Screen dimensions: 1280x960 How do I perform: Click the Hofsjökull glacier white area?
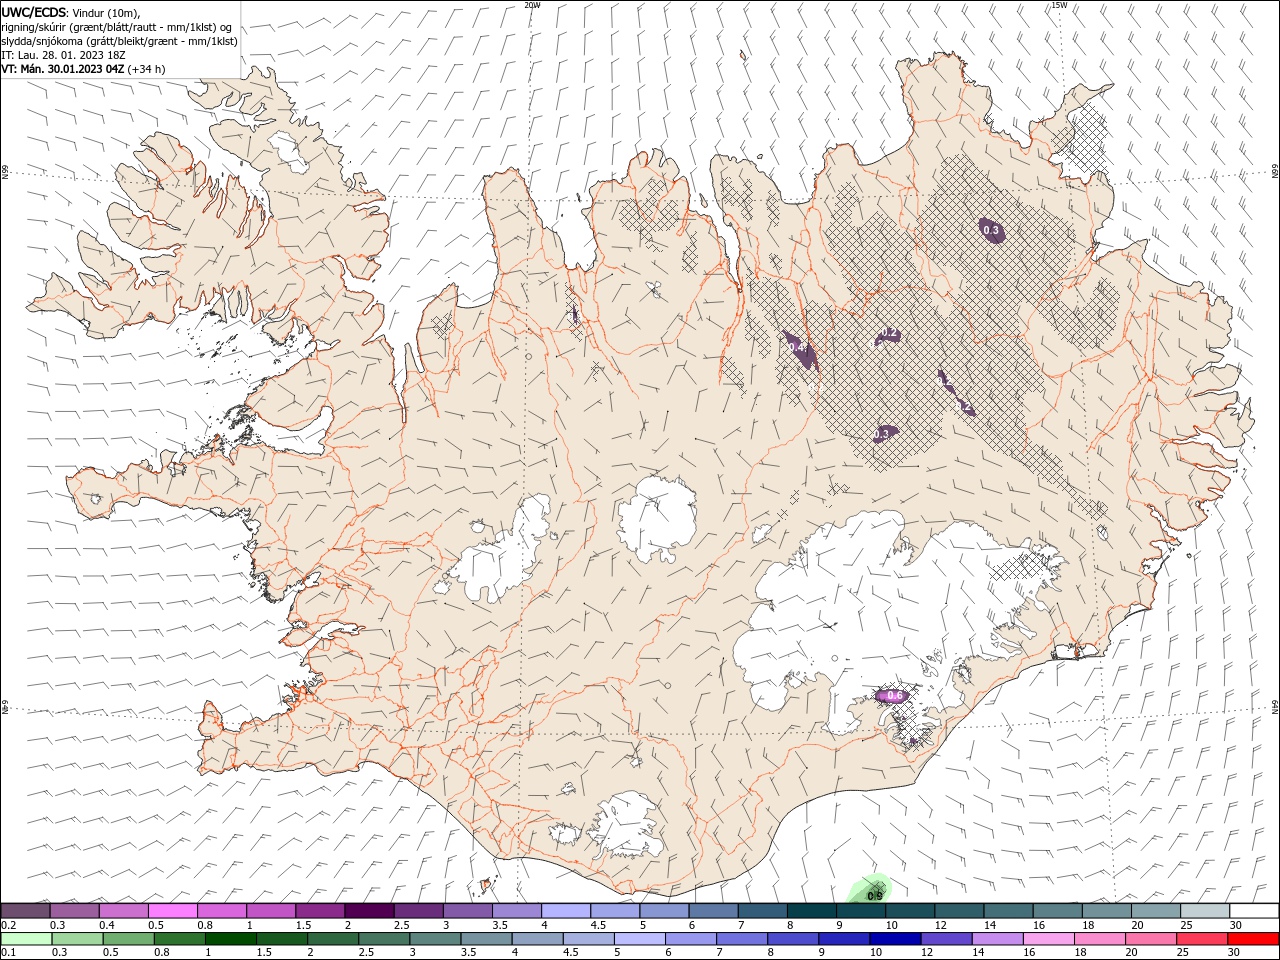click(x=657, y=517)
